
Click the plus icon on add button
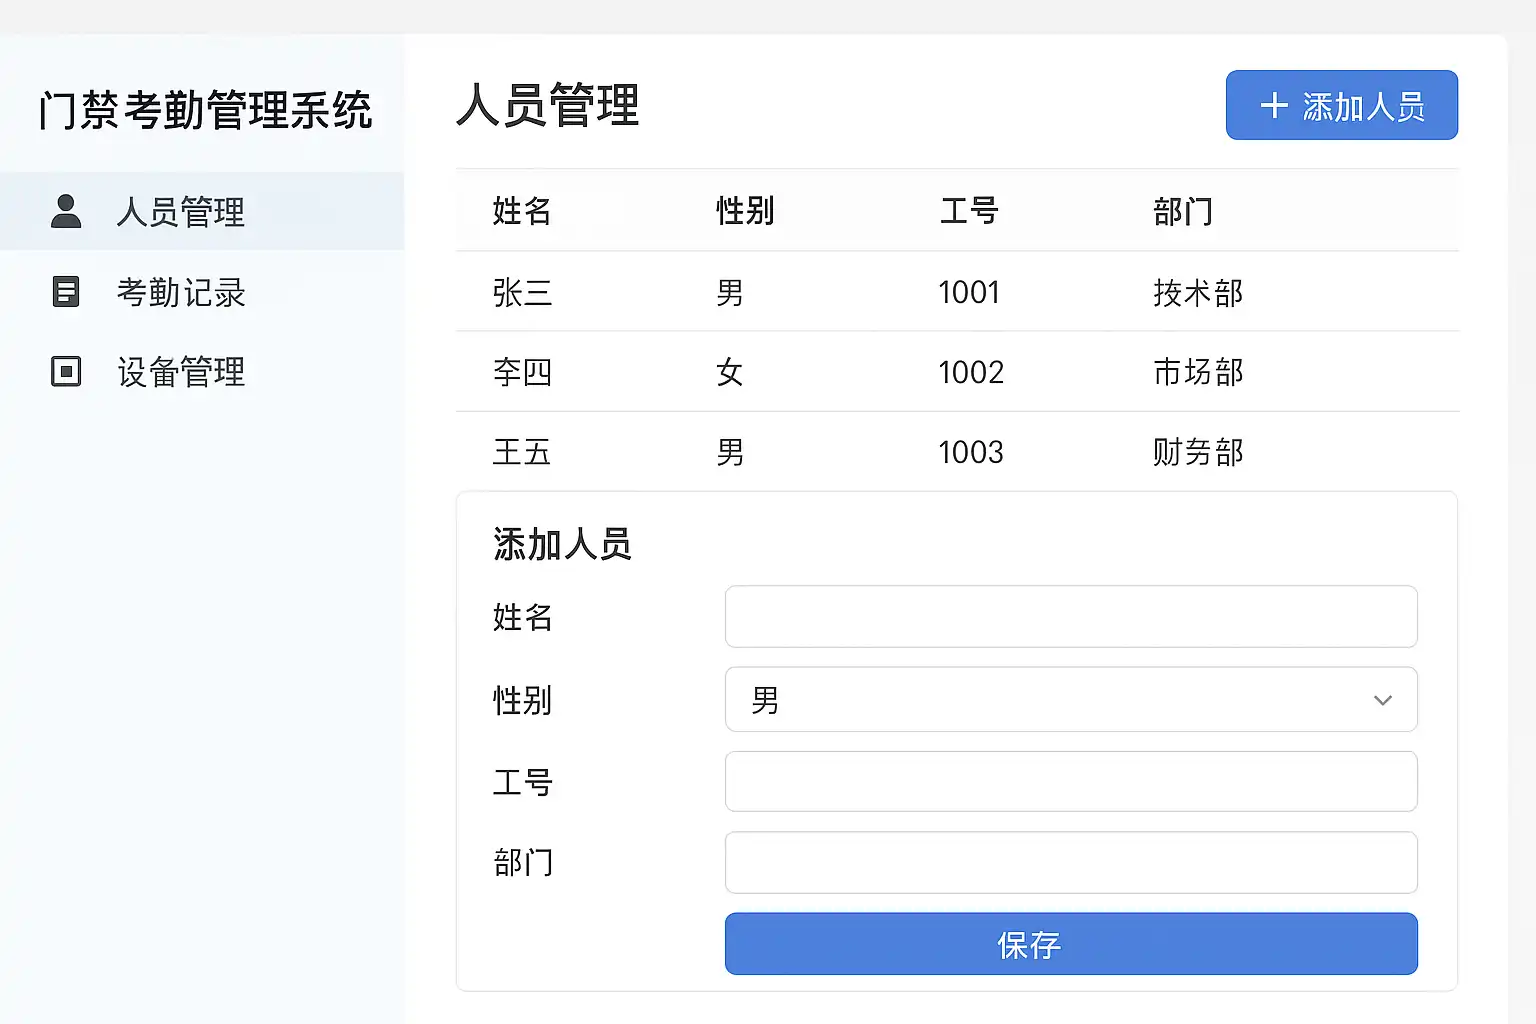(x=1274, y=106)
